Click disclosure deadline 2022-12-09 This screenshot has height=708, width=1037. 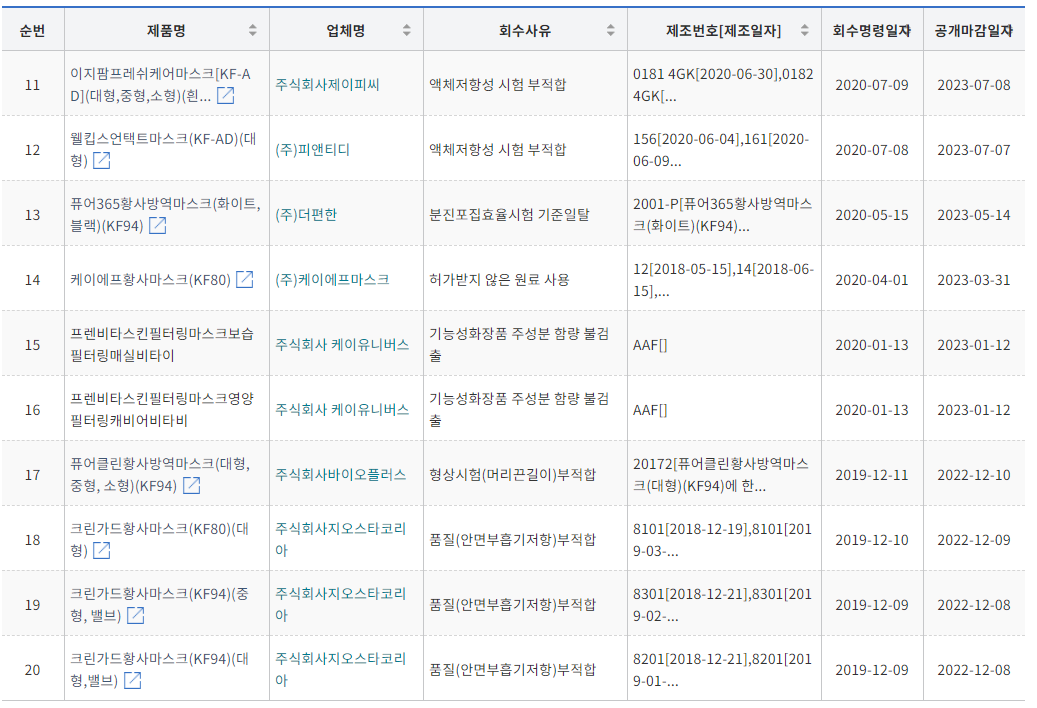(x=974, y=540)
